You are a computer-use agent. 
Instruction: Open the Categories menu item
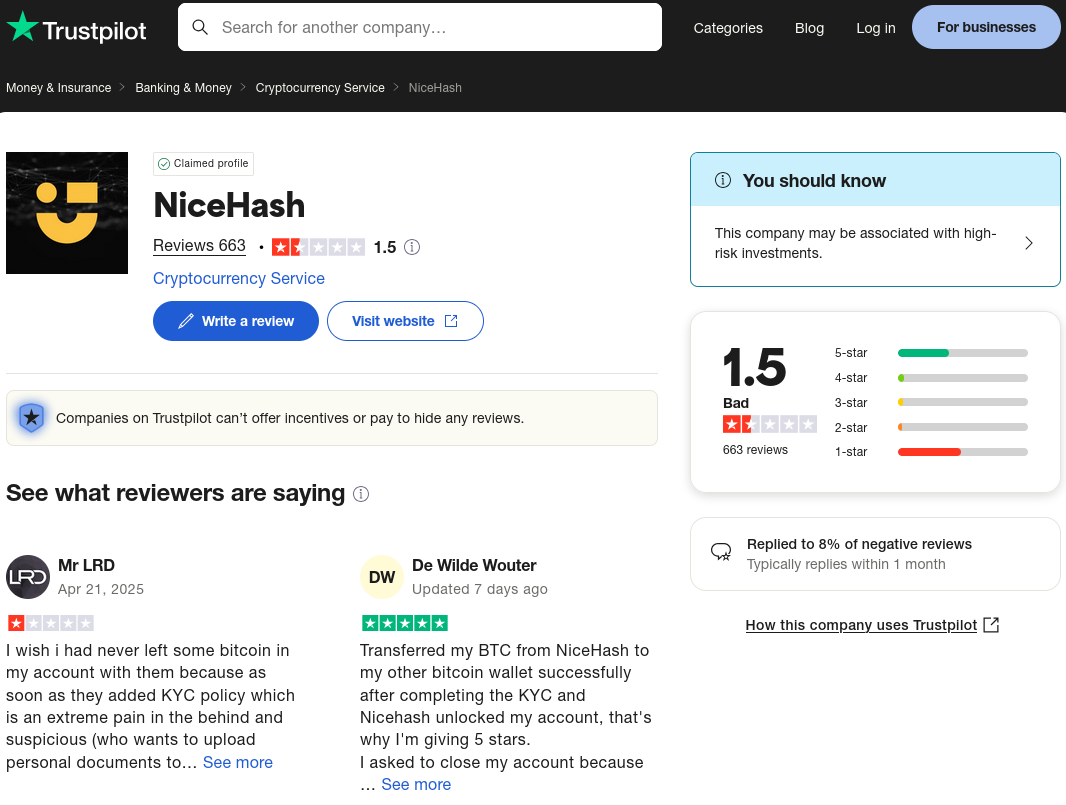point(728,28)
